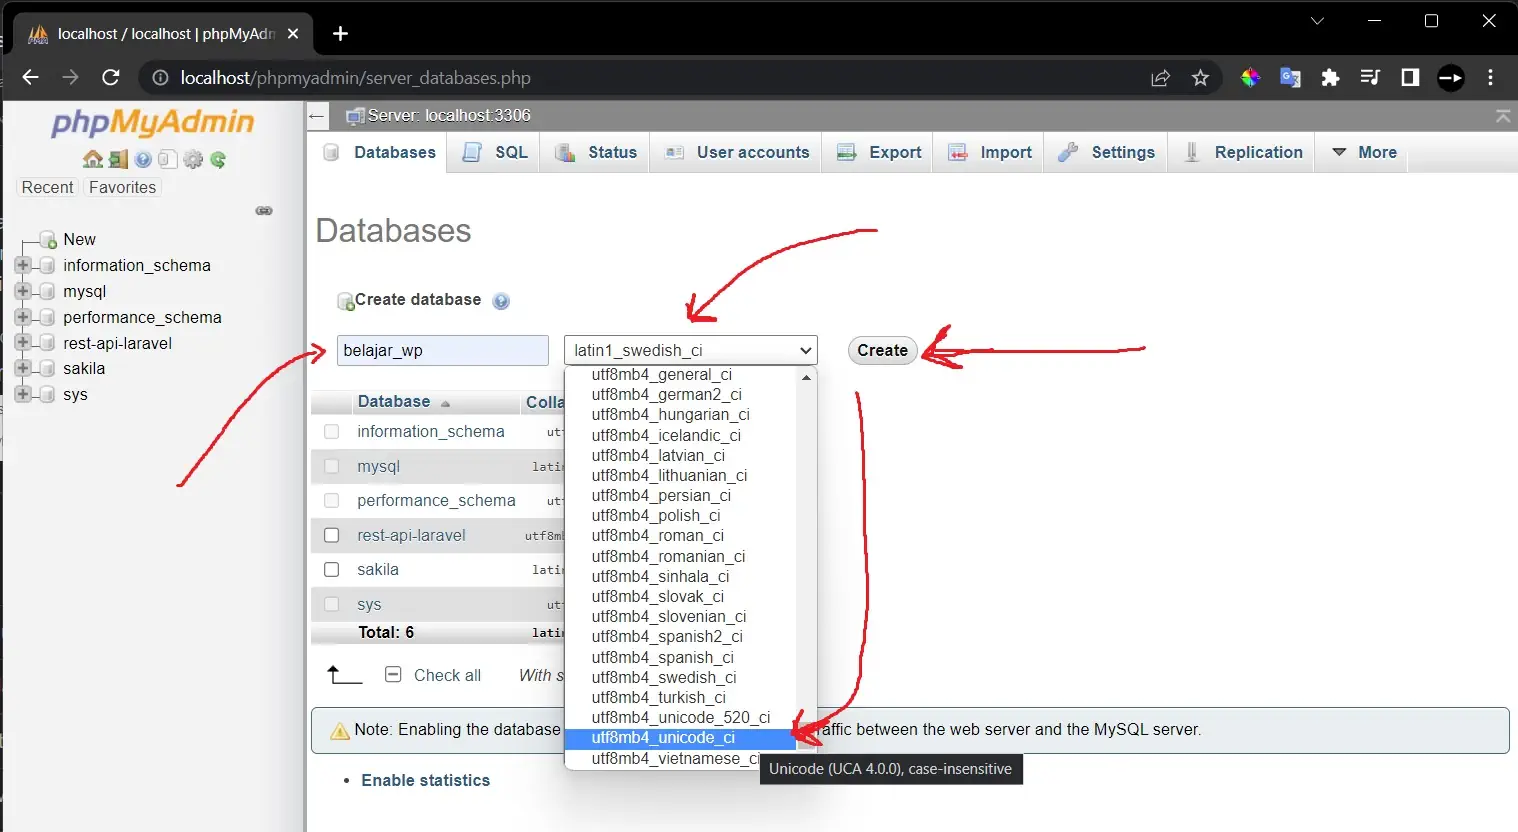Expand the information_schema tree node
This screenshot has width=1518, height=832.
coord(23,266)
